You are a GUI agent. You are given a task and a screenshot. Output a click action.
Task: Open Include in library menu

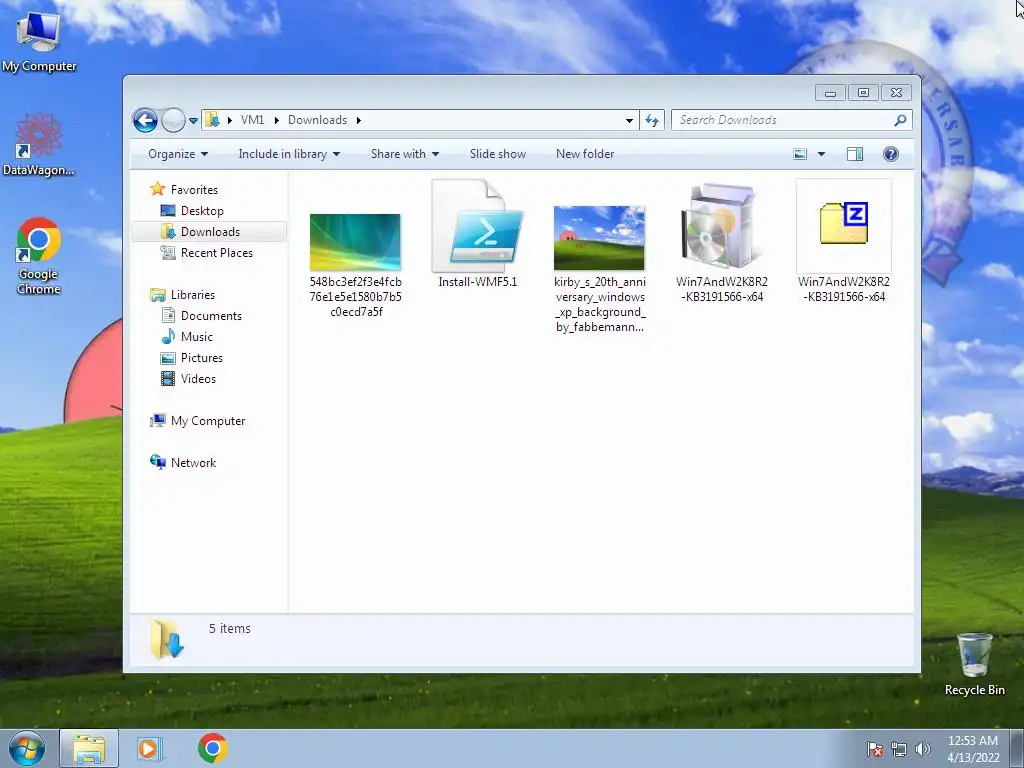pyautogui.click(x=289, y=154)
